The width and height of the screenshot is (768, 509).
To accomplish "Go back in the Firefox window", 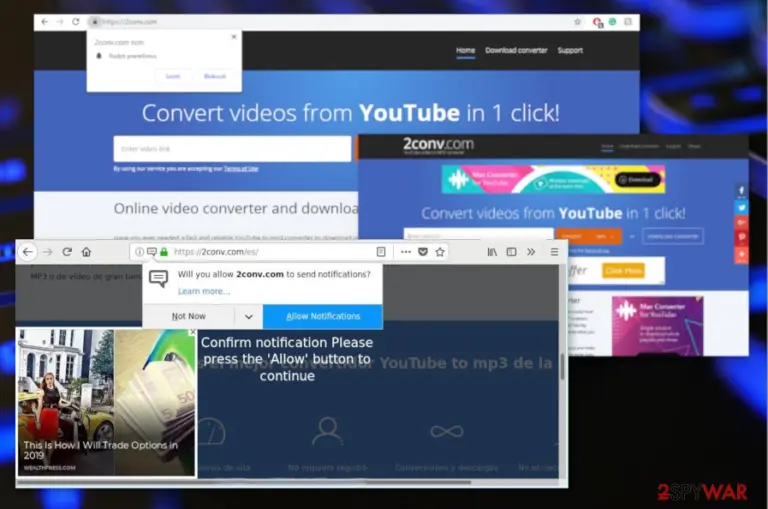I will point(27,252).
